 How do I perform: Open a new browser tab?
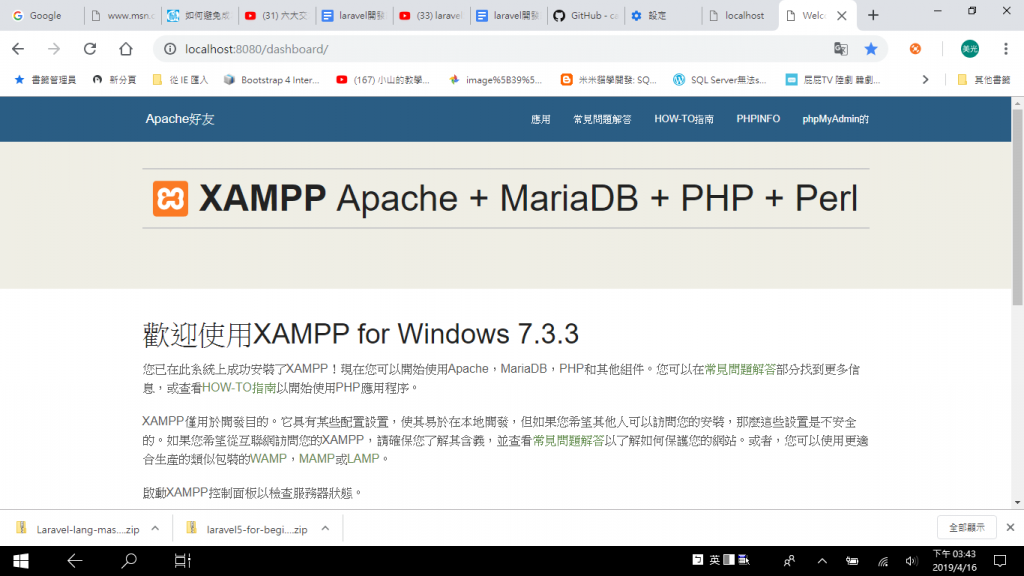(x=873, y=16)
